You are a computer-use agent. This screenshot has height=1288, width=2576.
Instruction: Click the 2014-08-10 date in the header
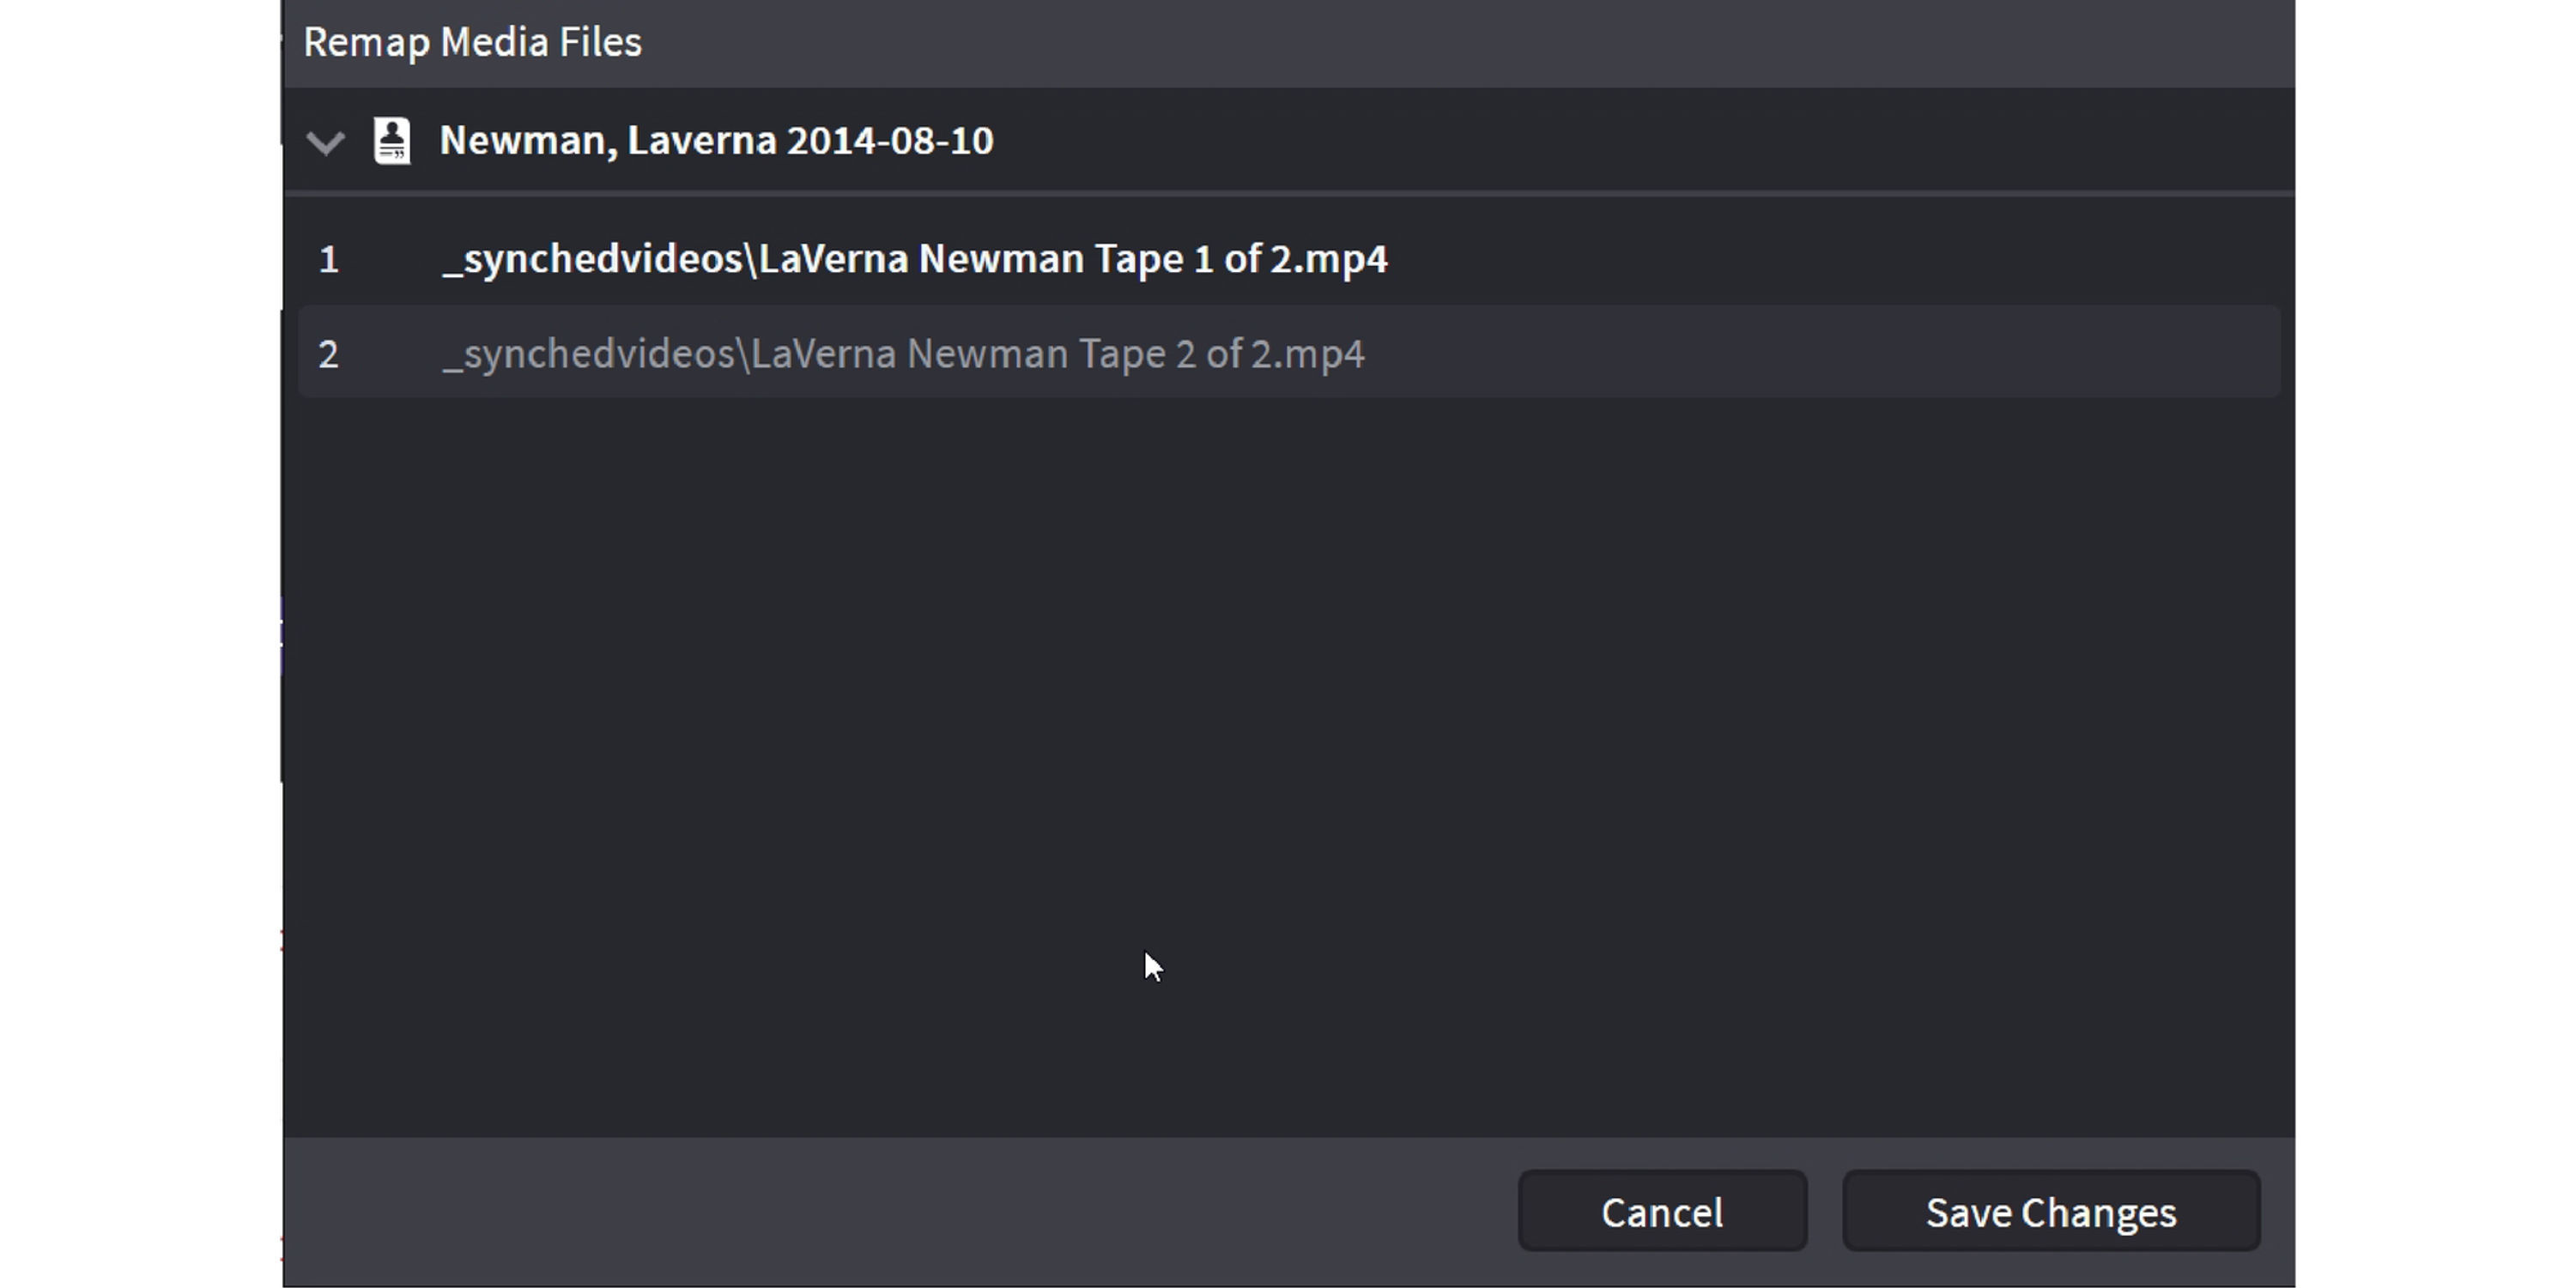point(890,141)
